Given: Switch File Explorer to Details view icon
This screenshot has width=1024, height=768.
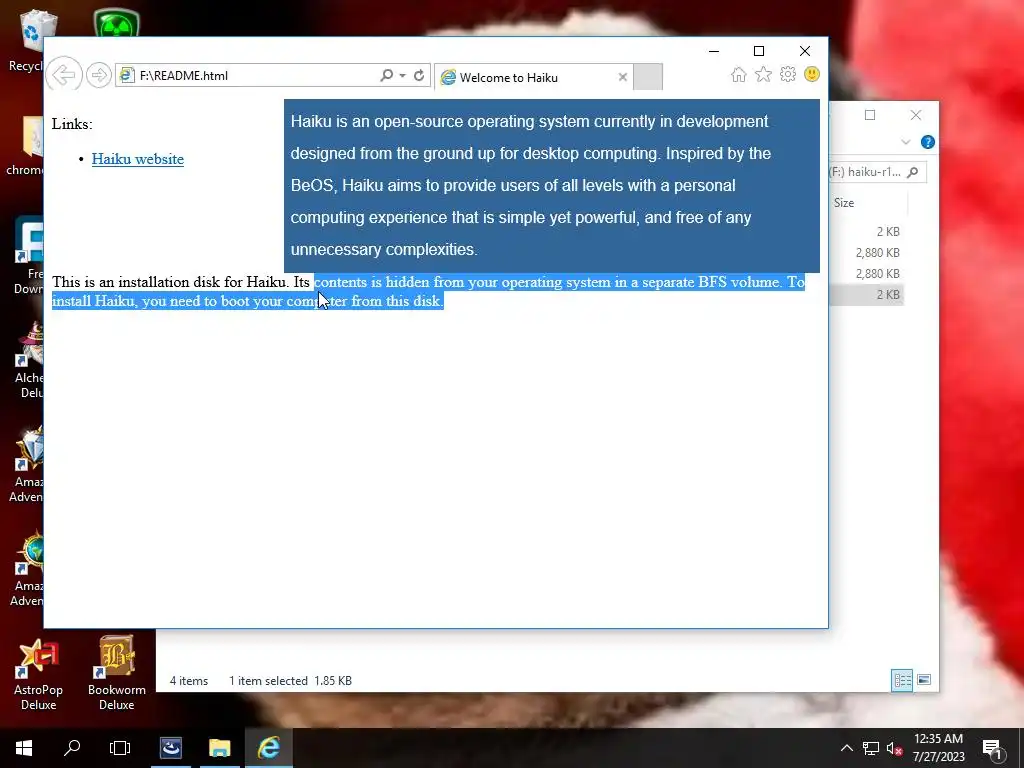Looking at the screenshot, I should (902, 680).
